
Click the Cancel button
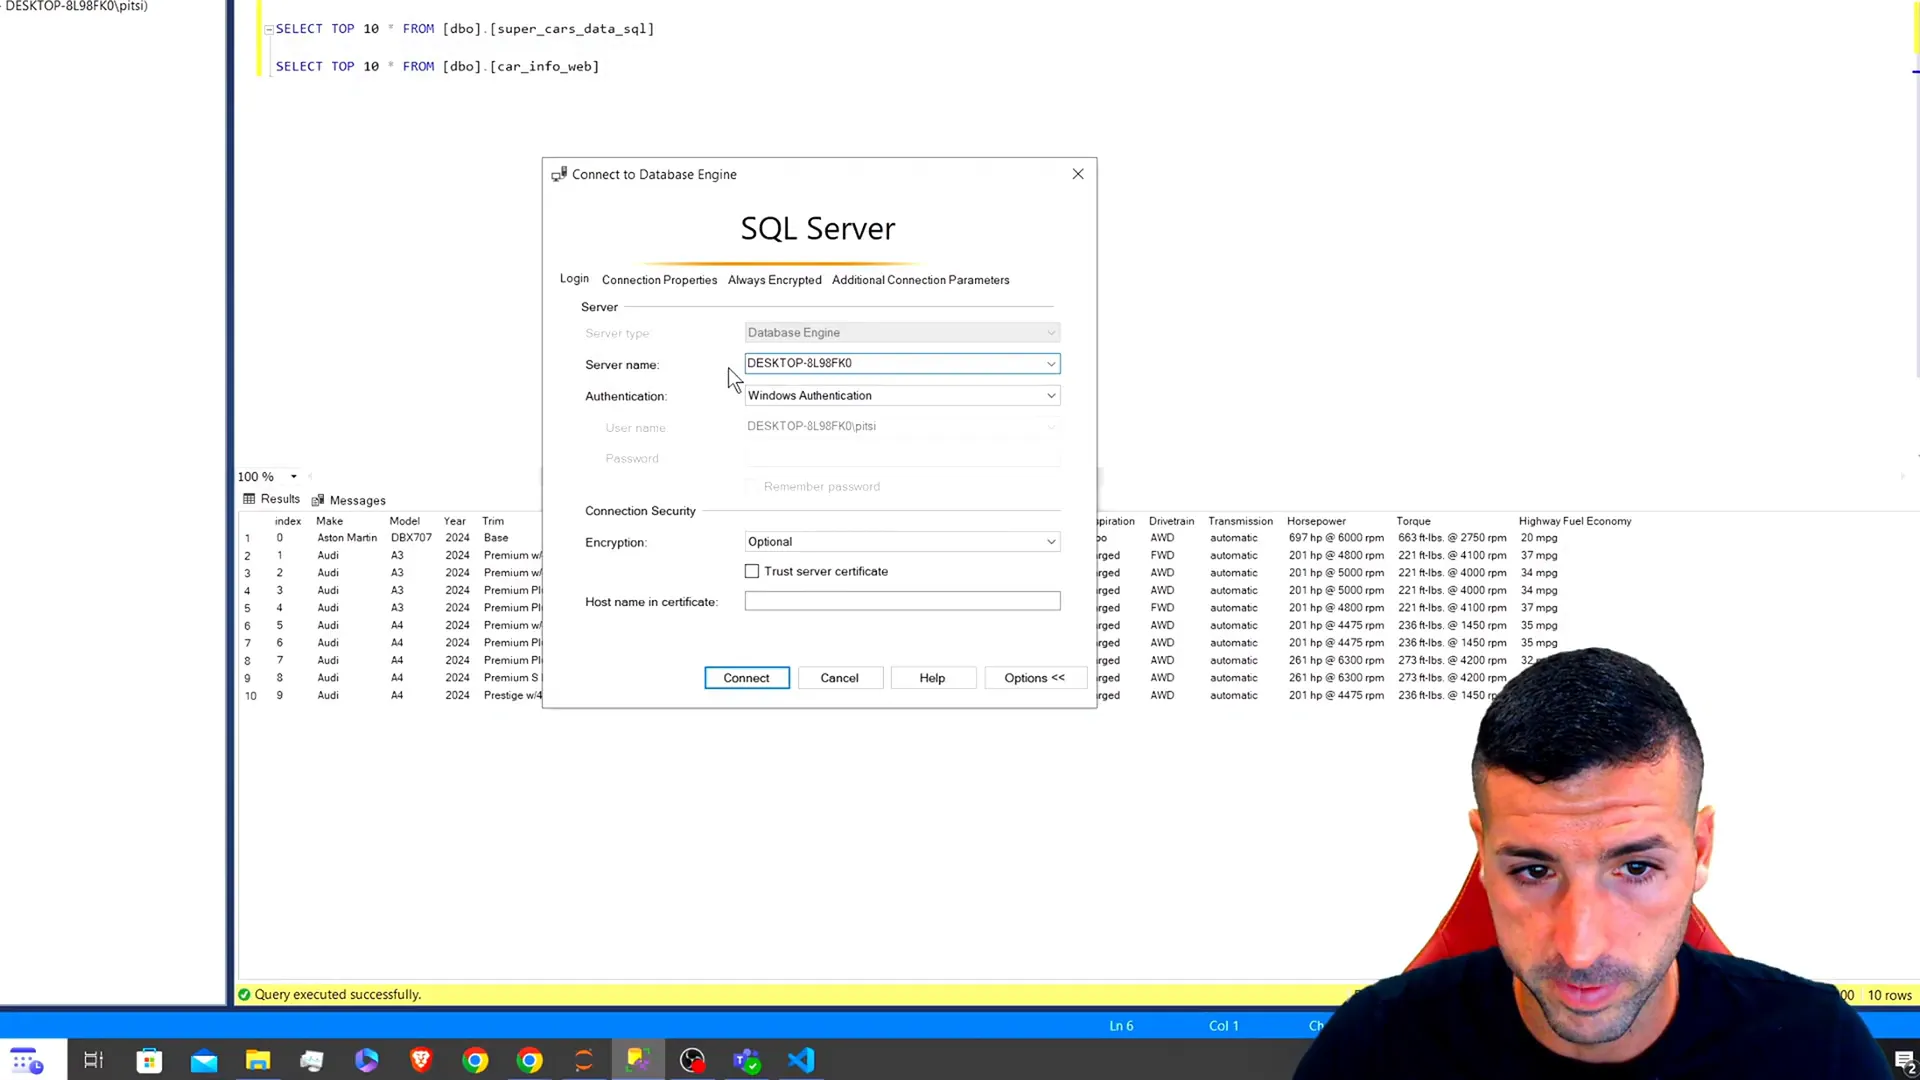841,678
